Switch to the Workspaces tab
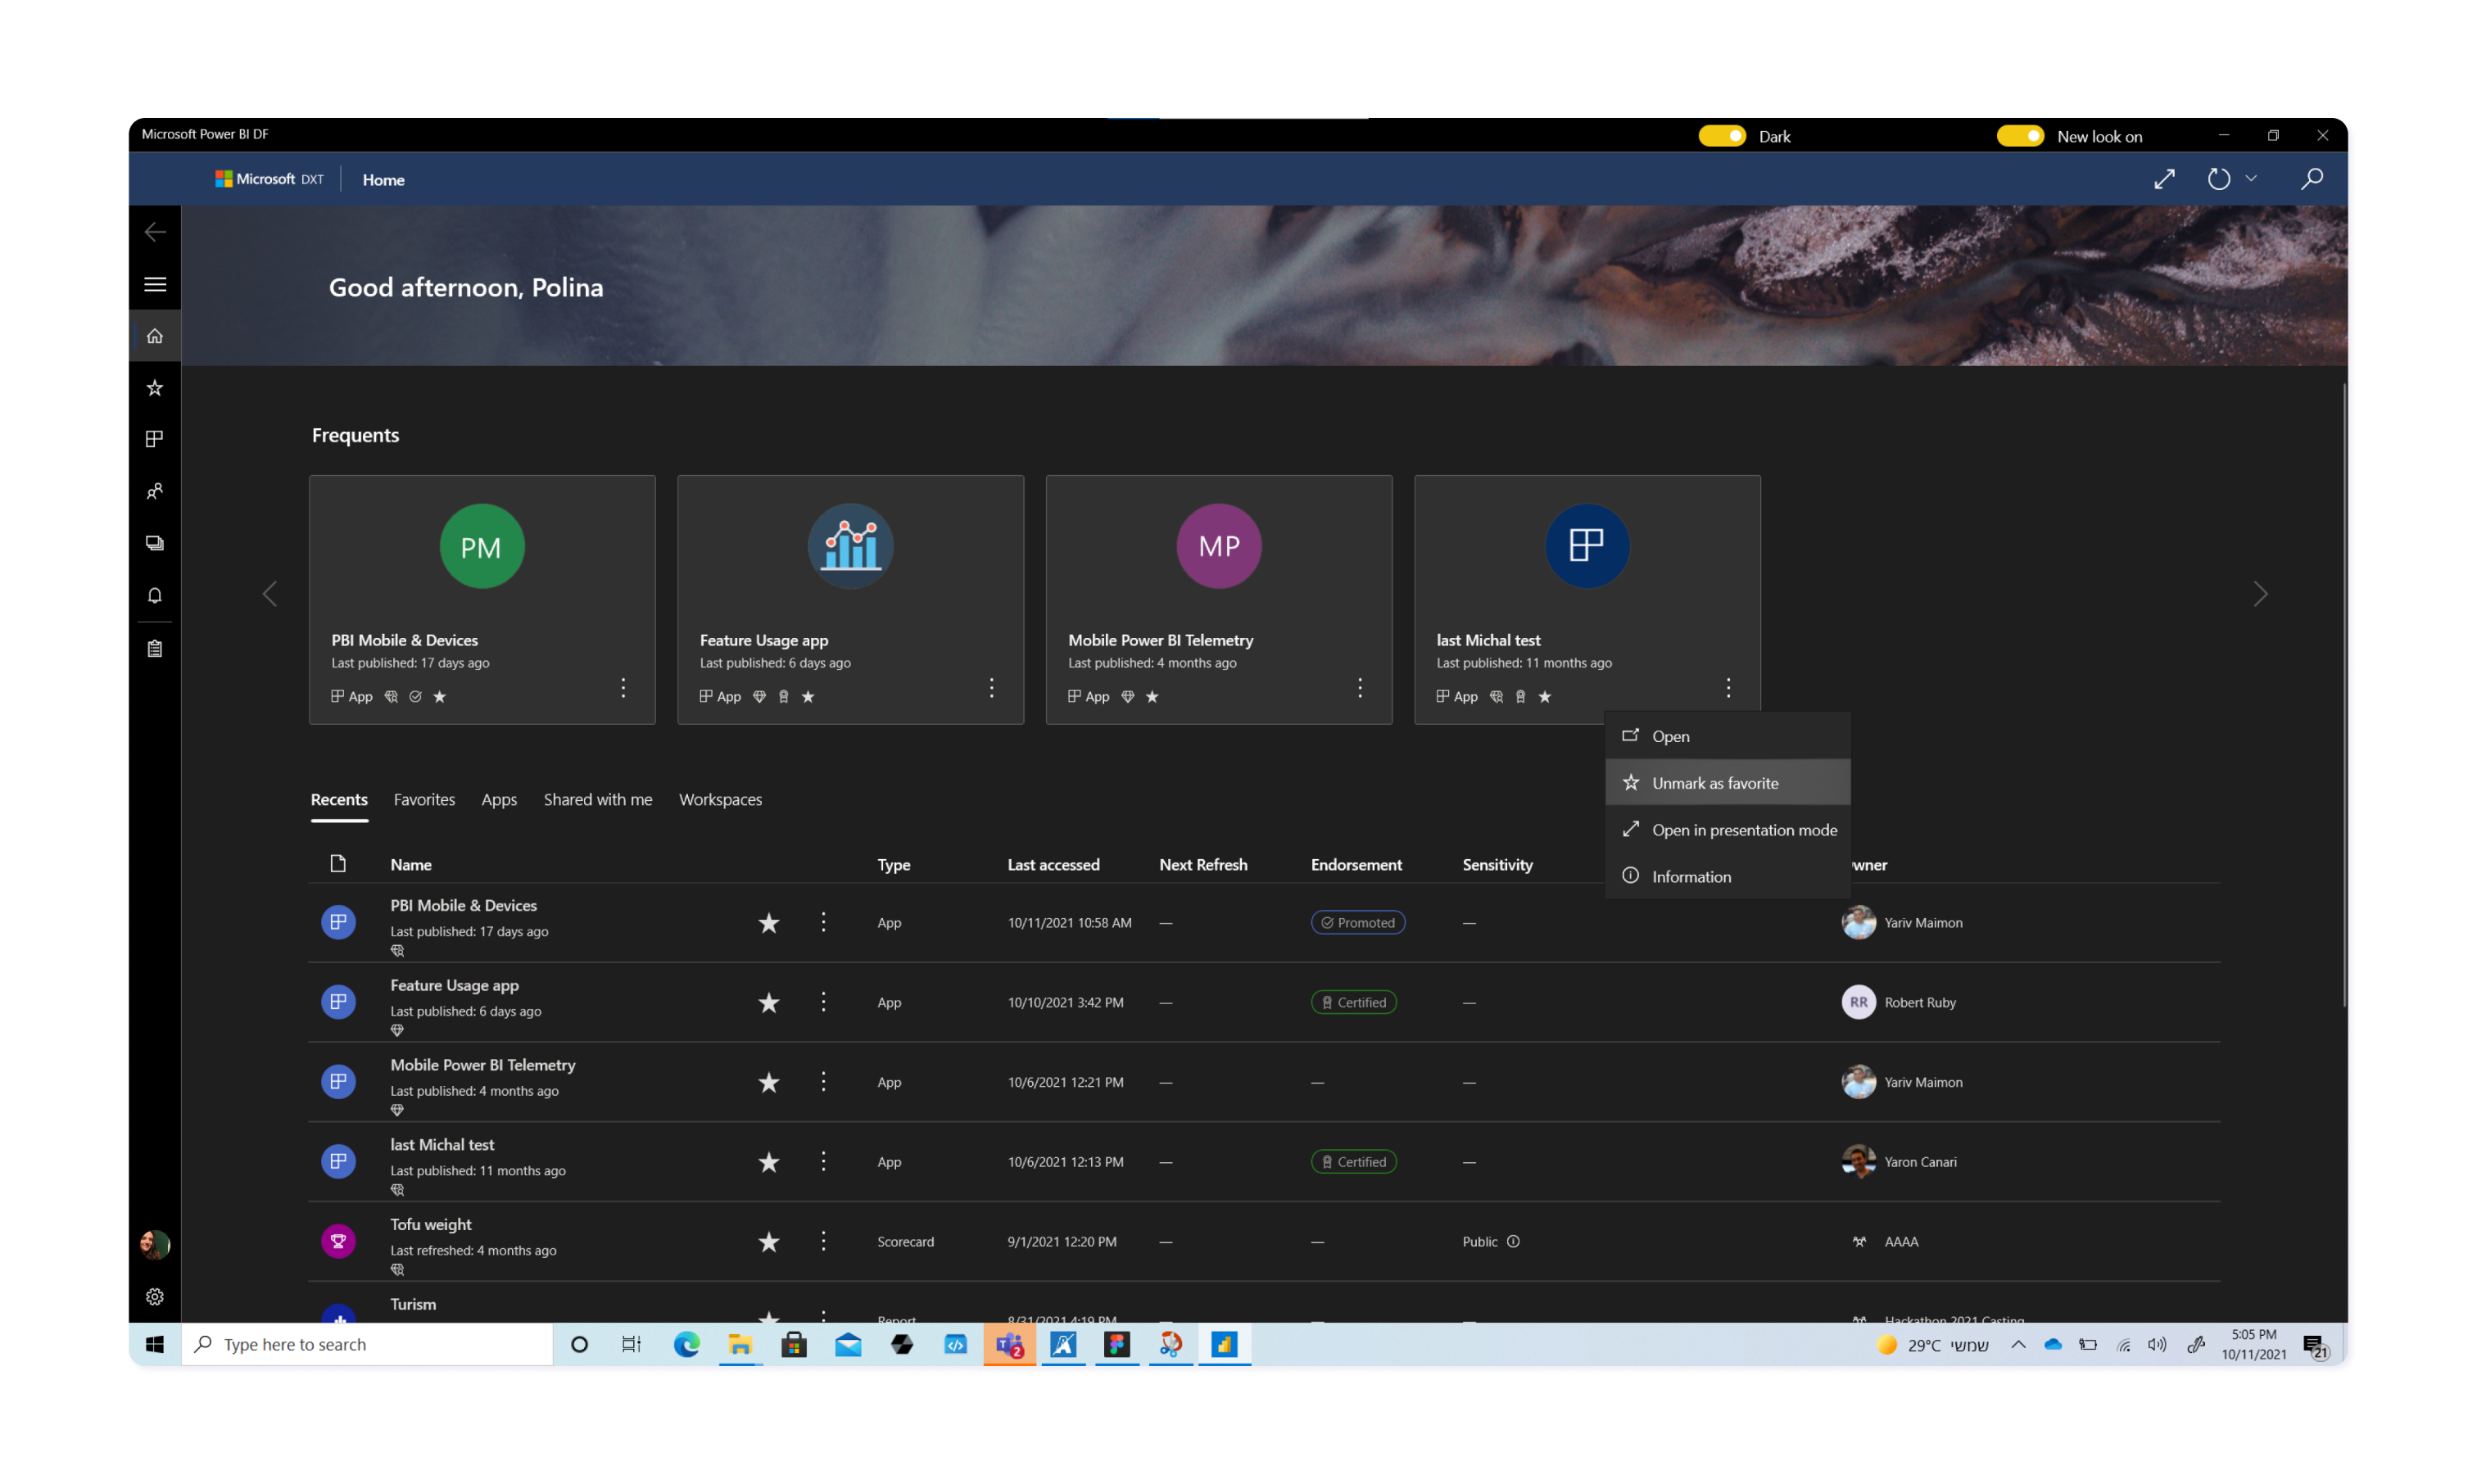The height and width of the screenshot is (1484, 2477). [x=720, y=799]
